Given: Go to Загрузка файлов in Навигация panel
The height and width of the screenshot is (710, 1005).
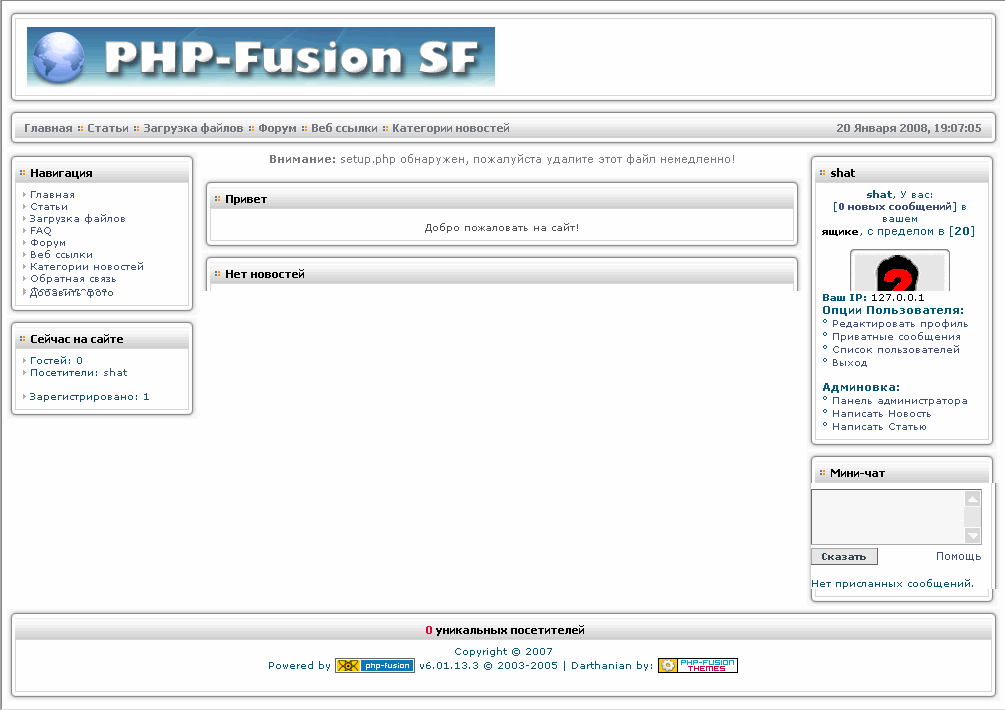Looking at the screenshot, I should [78, 219].
